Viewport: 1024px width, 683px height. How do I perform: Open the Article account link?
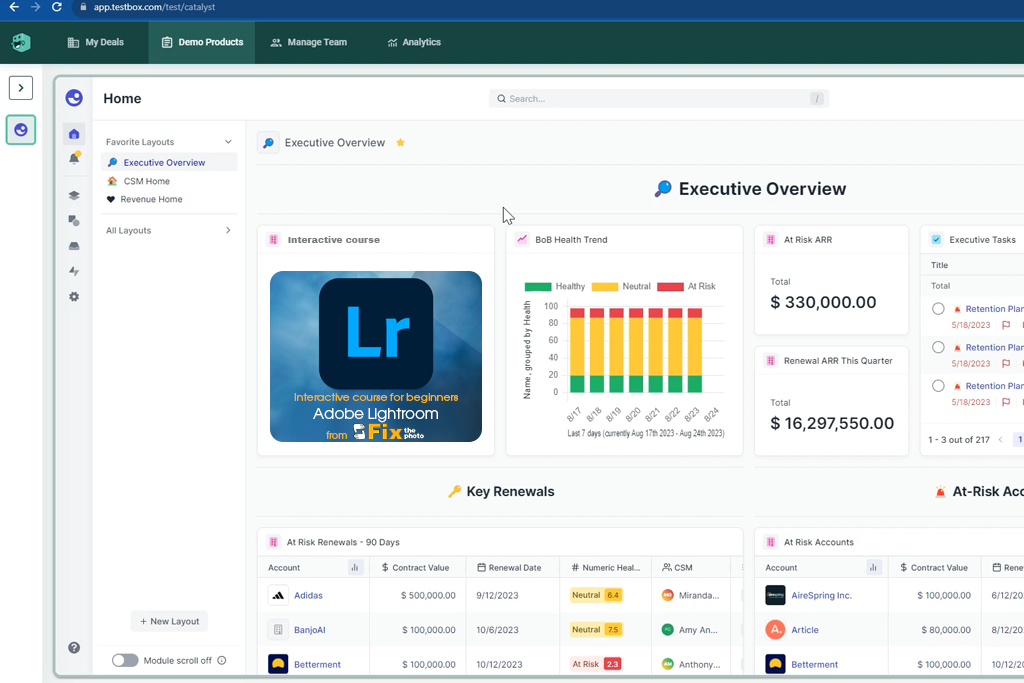(x=805, y=630)
